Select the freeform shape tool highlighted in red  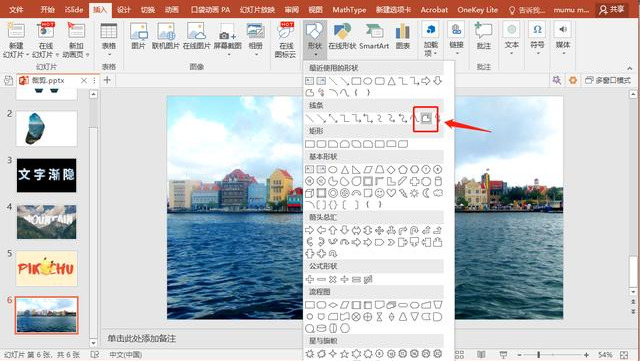426,119
